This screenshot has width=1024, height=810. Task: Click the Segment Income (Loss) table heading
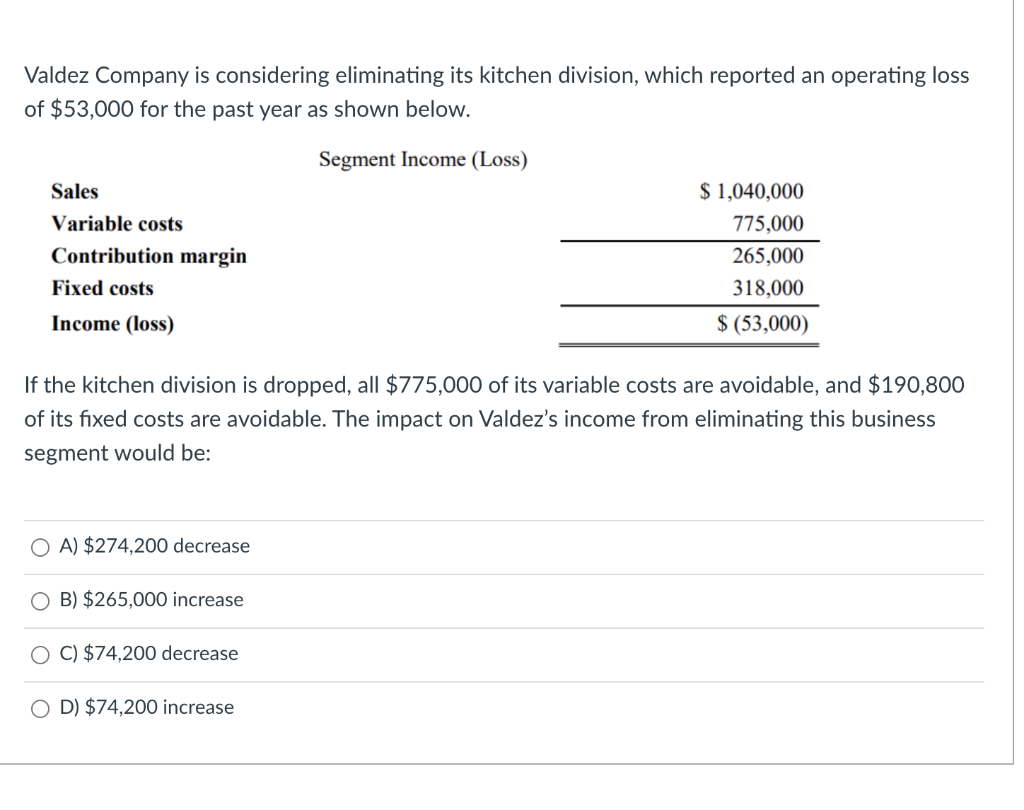423,159
